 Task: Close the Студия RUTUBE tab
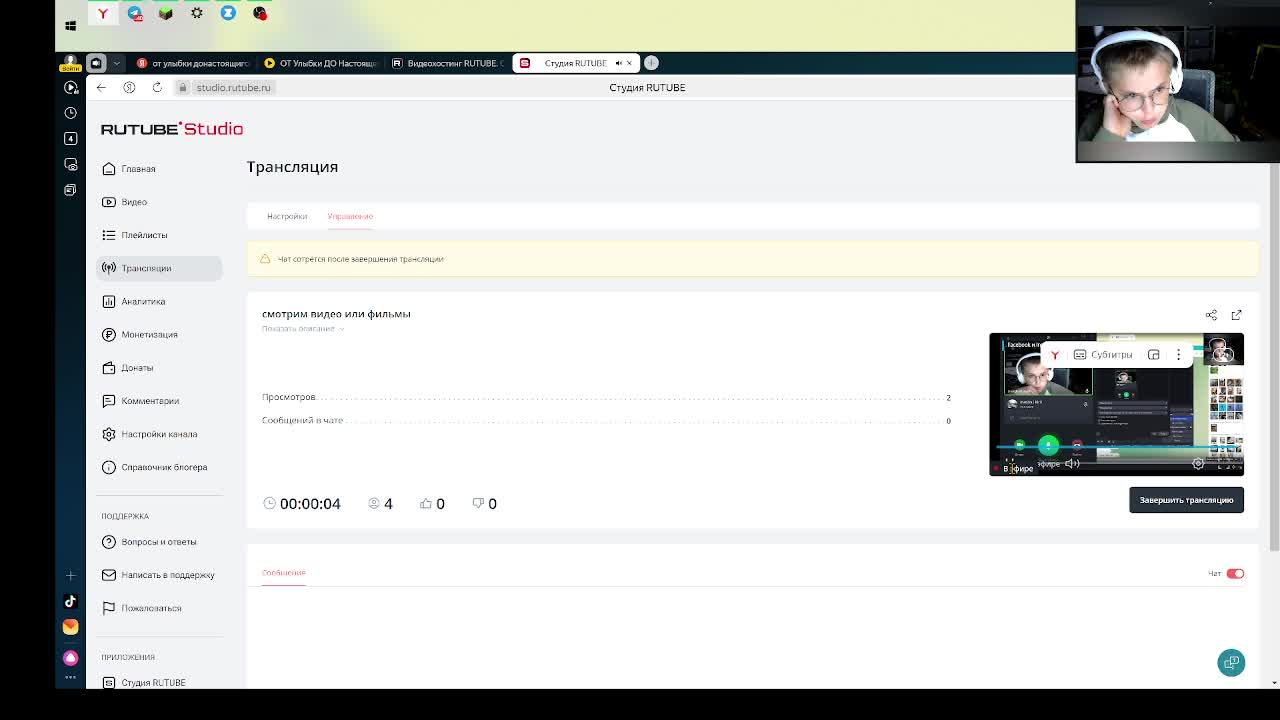629,63
